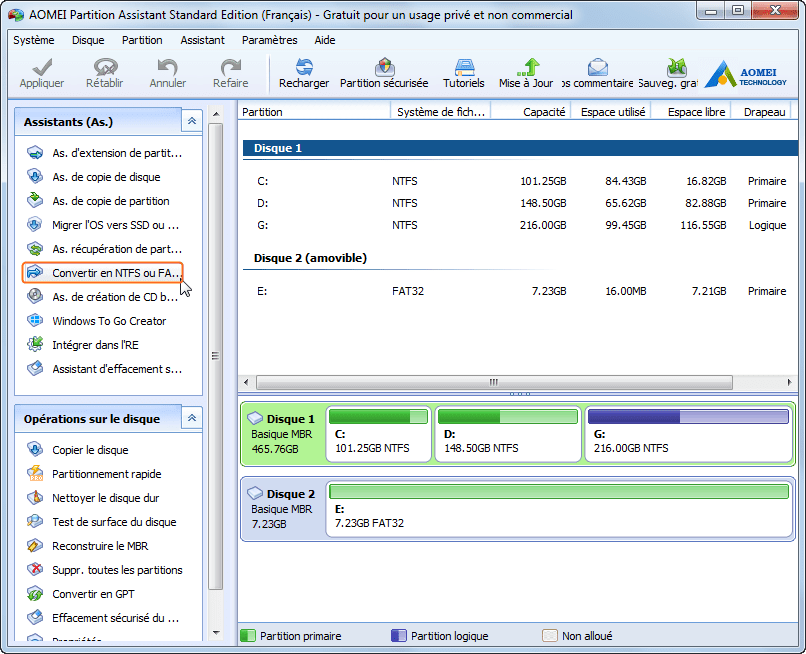Screen dimensions: 806x654
Task: Open the Paramètres menu
Action: (x=270, y=40)
